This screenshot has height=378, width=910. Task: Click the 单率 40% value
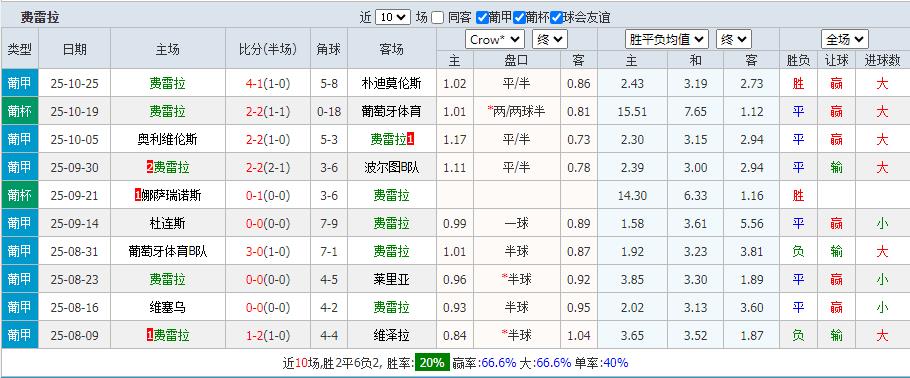click(615, 363)
